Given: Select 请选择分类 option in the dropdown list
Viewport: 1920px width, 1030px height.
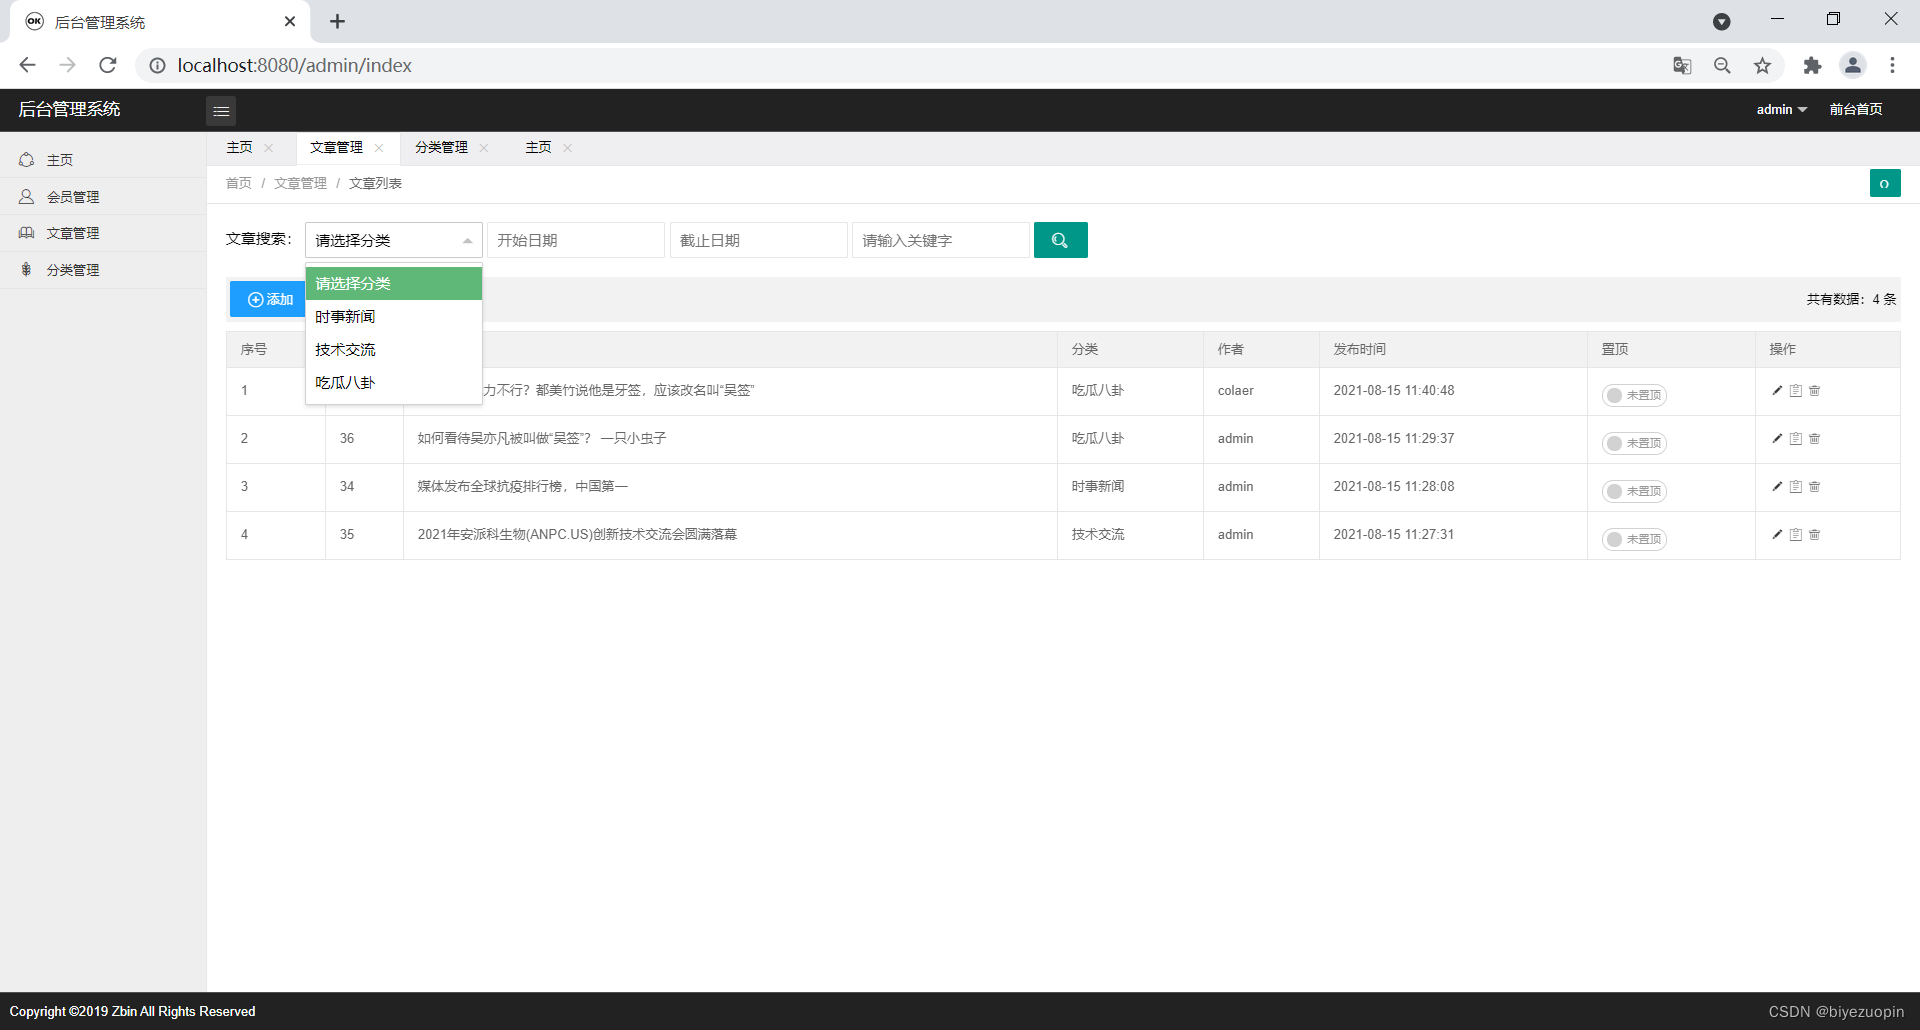Looking at the screenshot, I should tap(394, 283).
